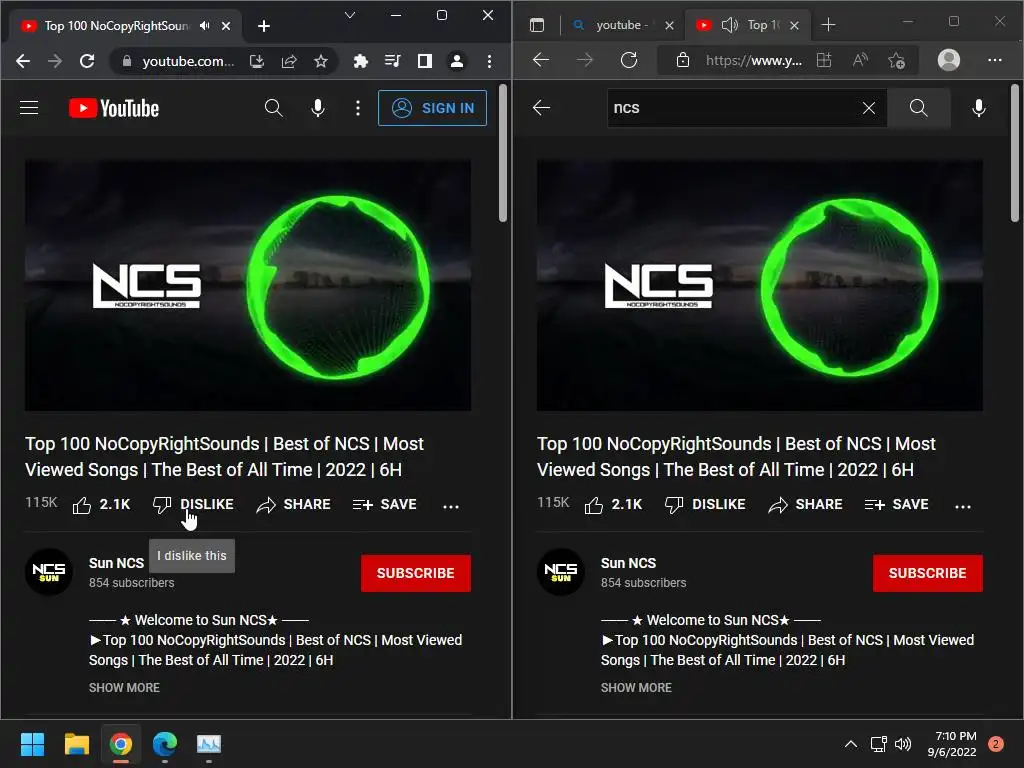Go back in Chrome browser

[23, 61]
